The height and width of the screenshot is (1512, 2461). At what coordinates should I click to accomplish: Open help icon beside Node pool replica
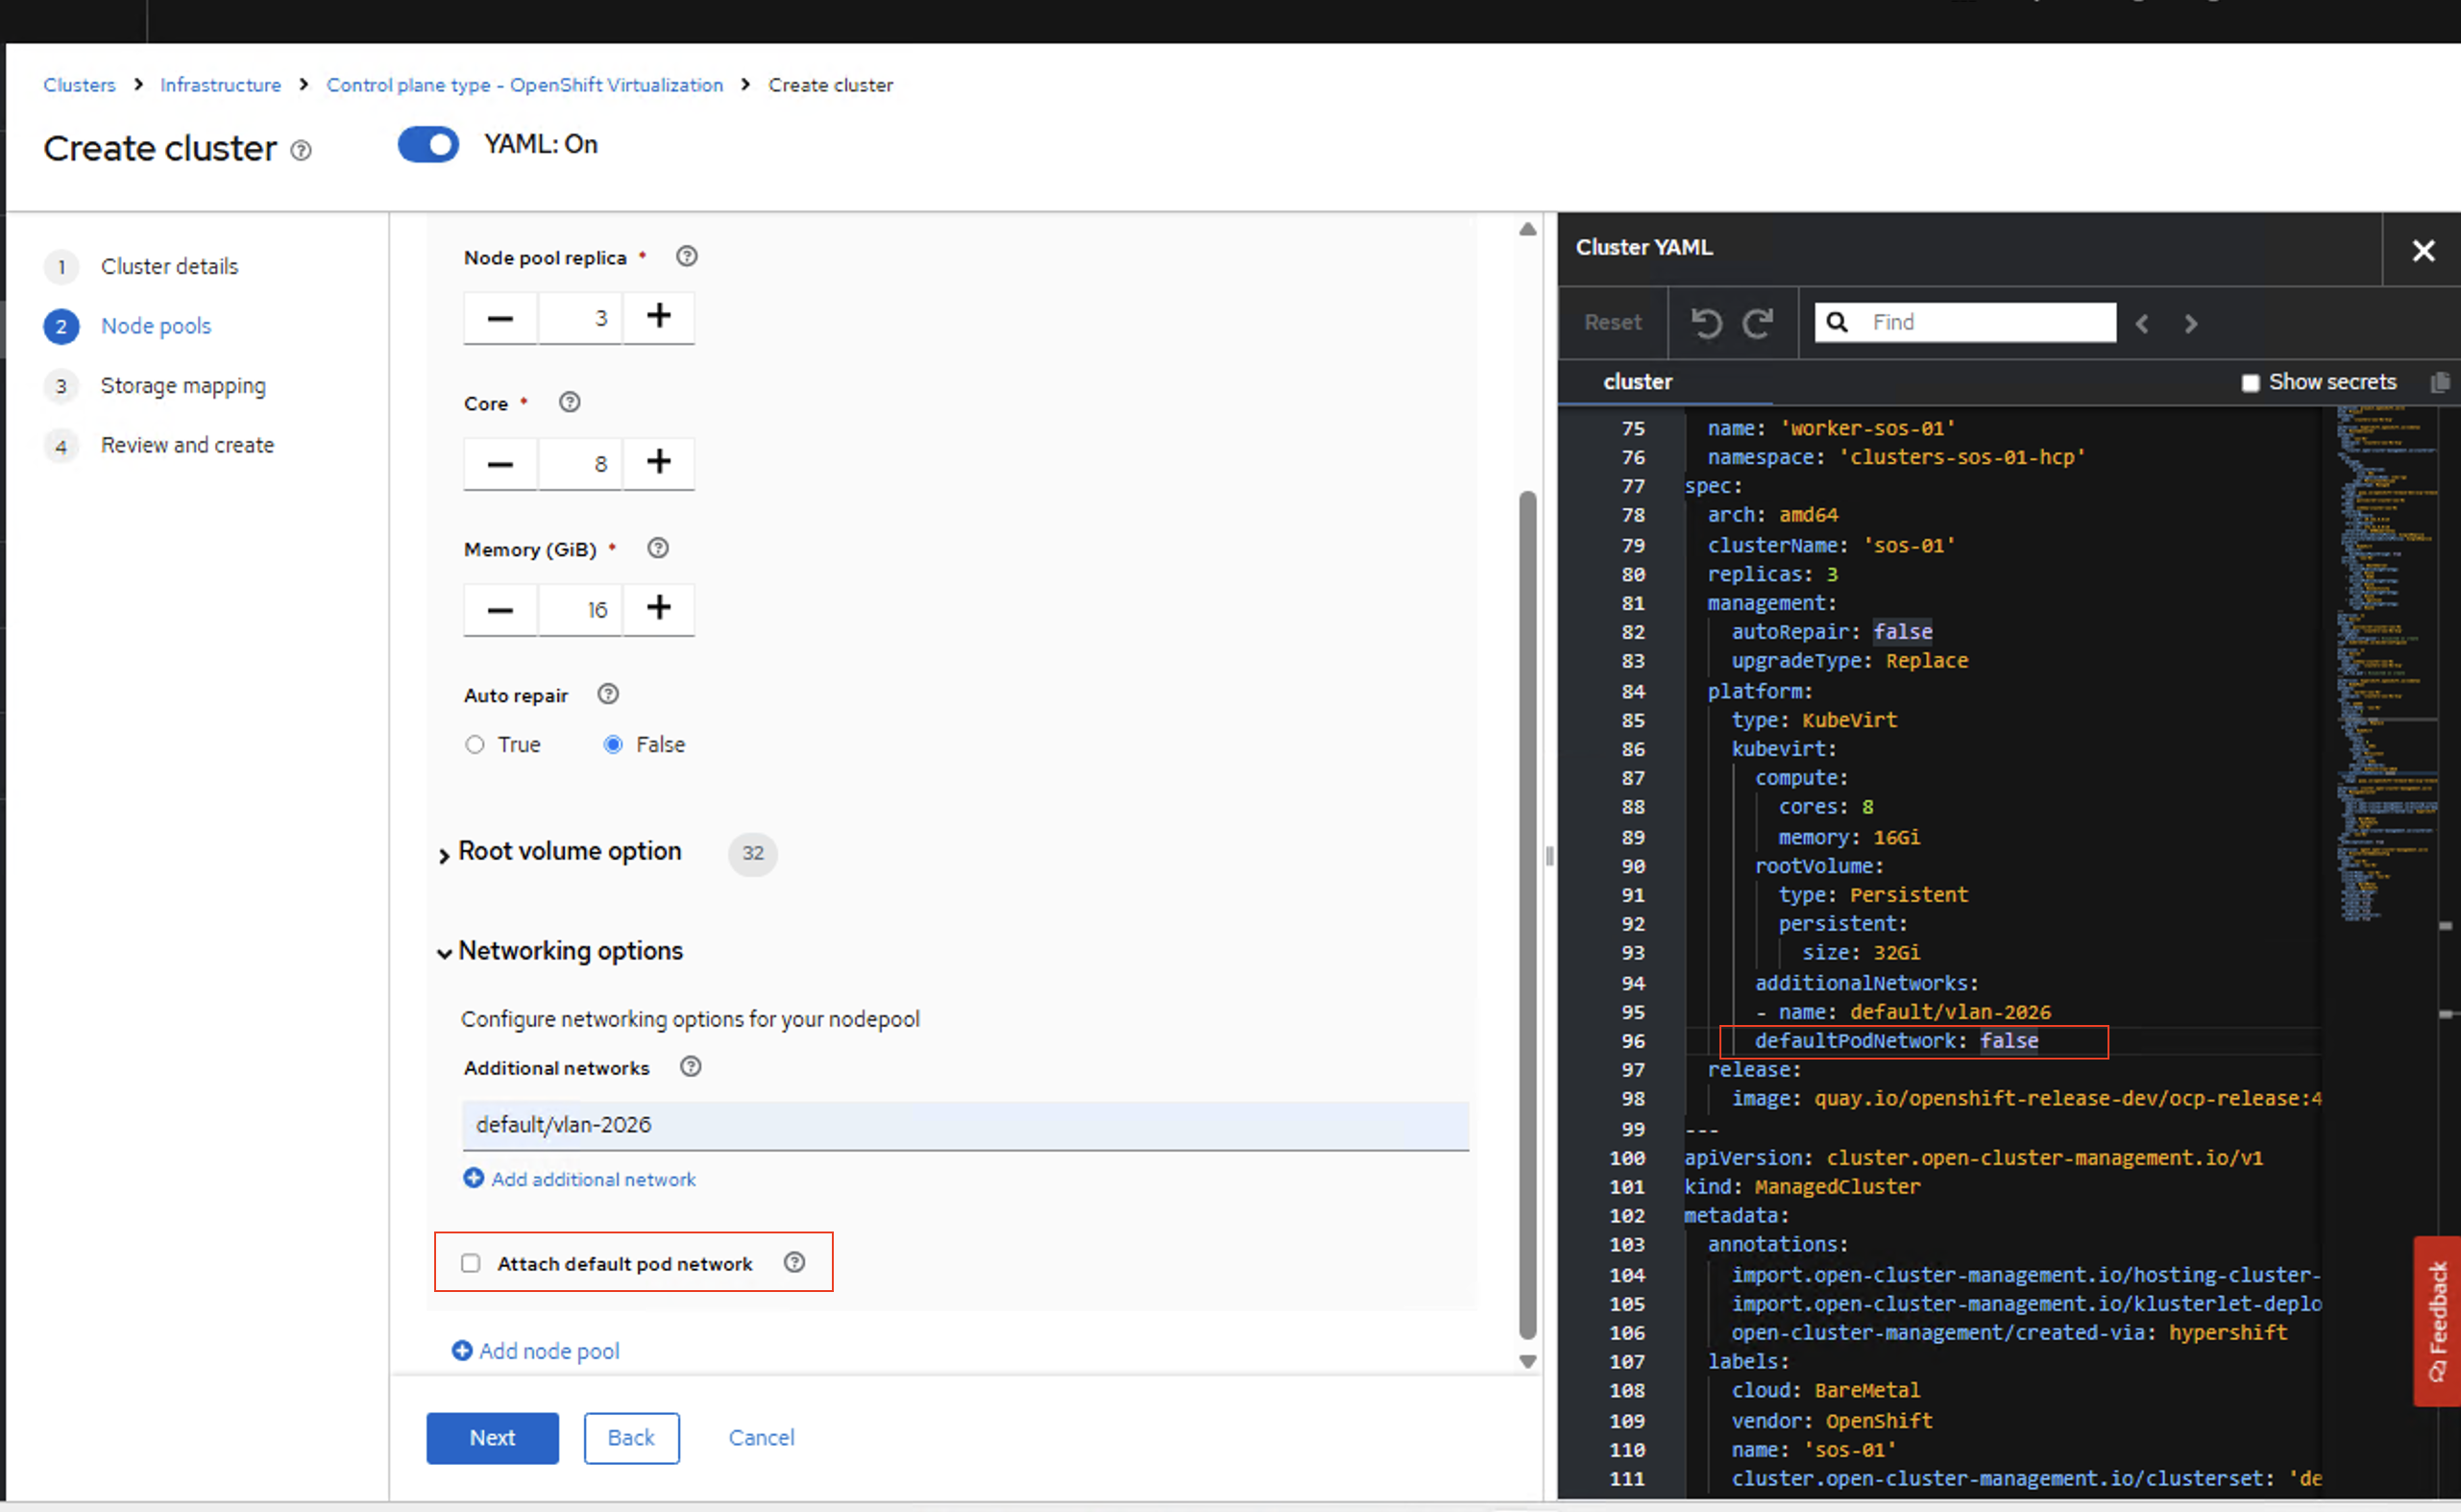[686, 257]
